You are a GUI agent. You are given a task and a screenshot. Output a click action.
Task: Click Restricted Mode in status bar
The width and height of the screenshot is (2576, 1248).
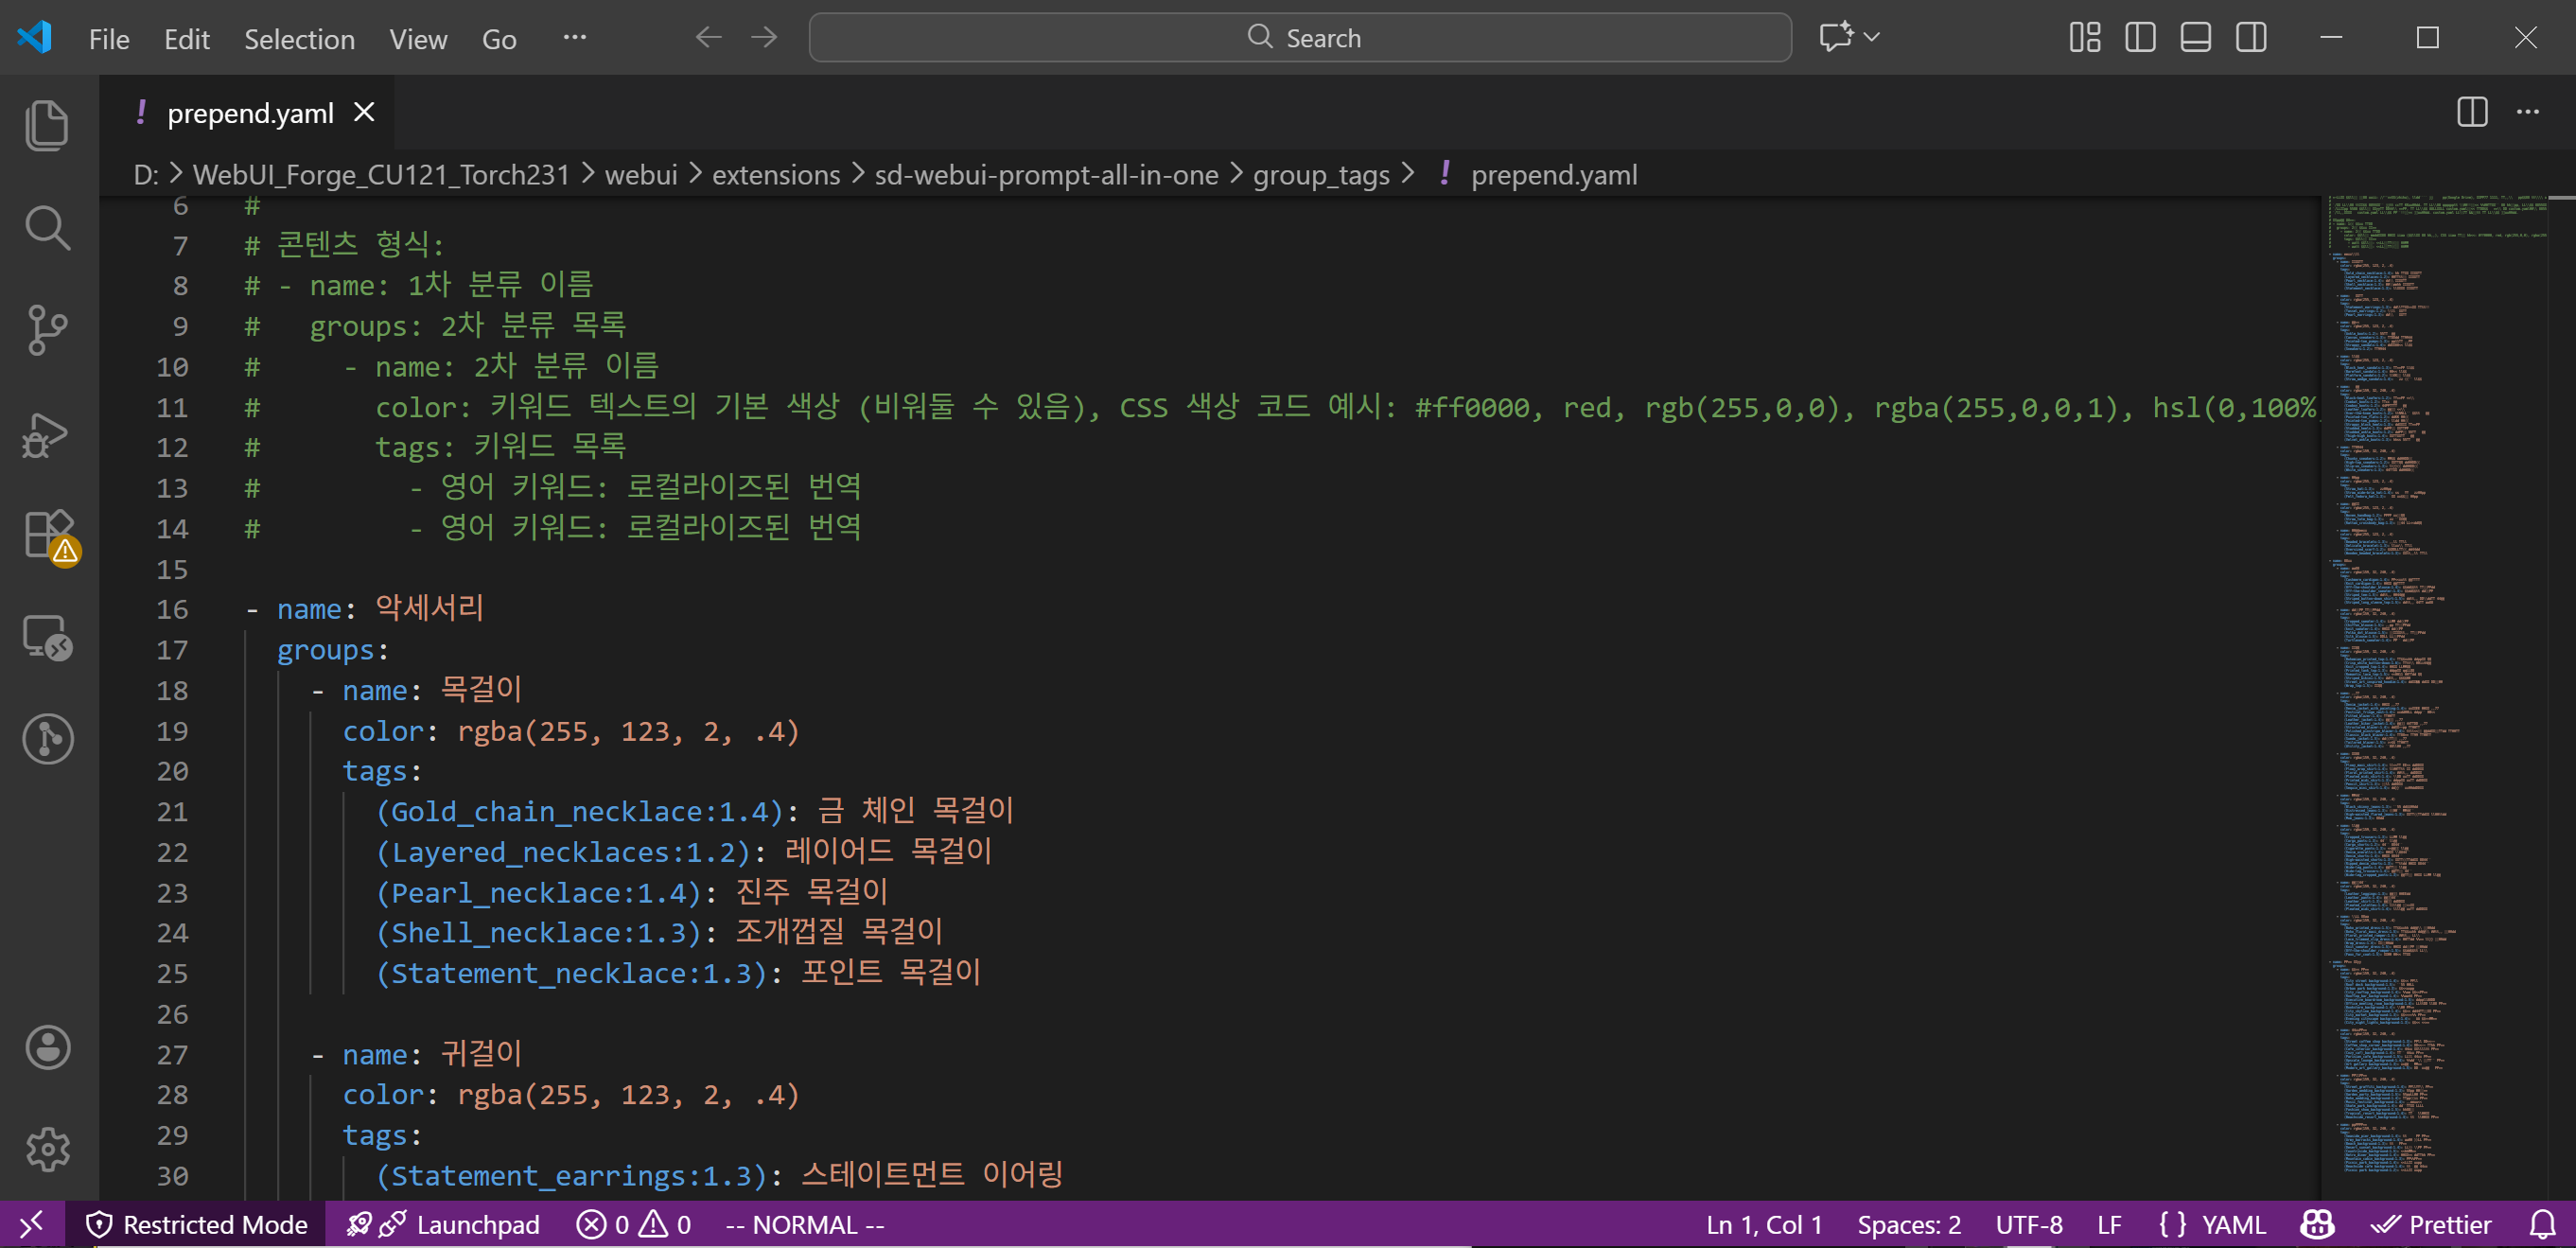pyautogui.click(x=196, y=1224)
